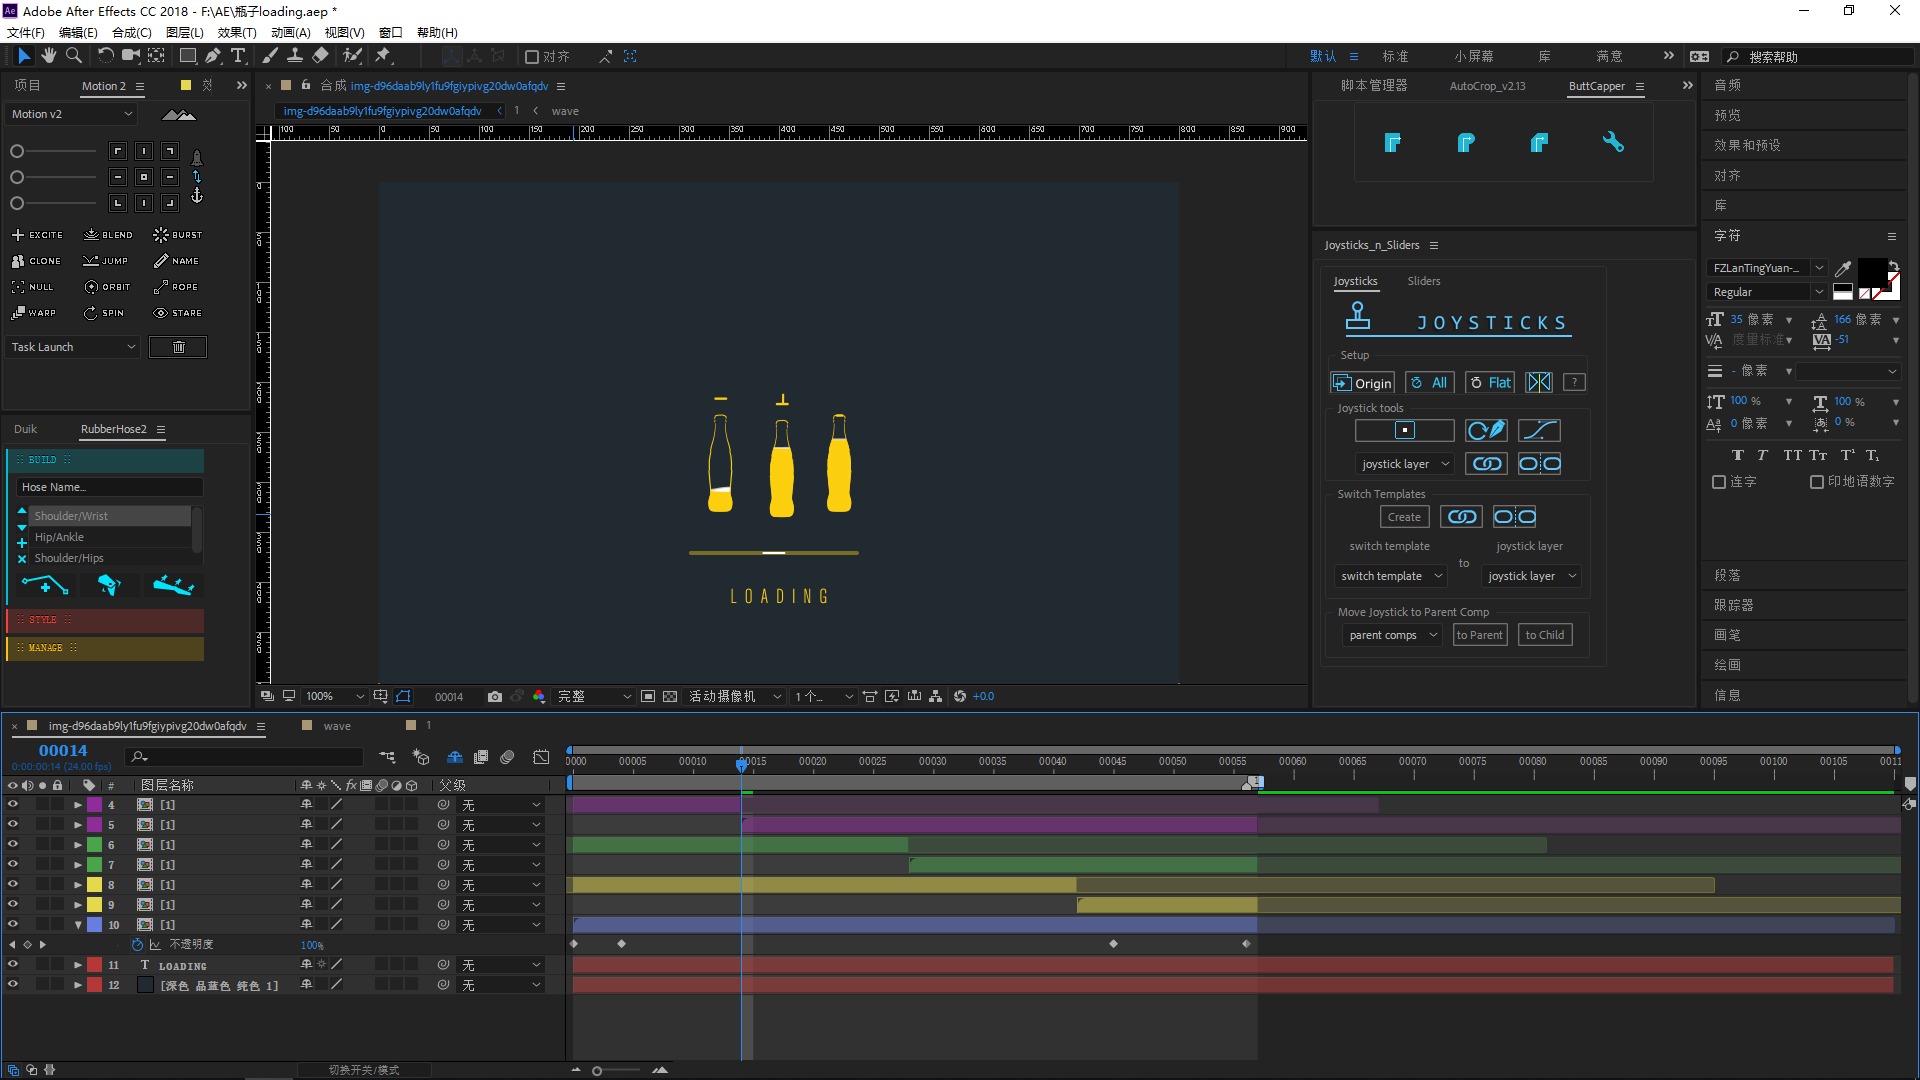
Task: Click the to Parent button
Action: click(1479, 635)
